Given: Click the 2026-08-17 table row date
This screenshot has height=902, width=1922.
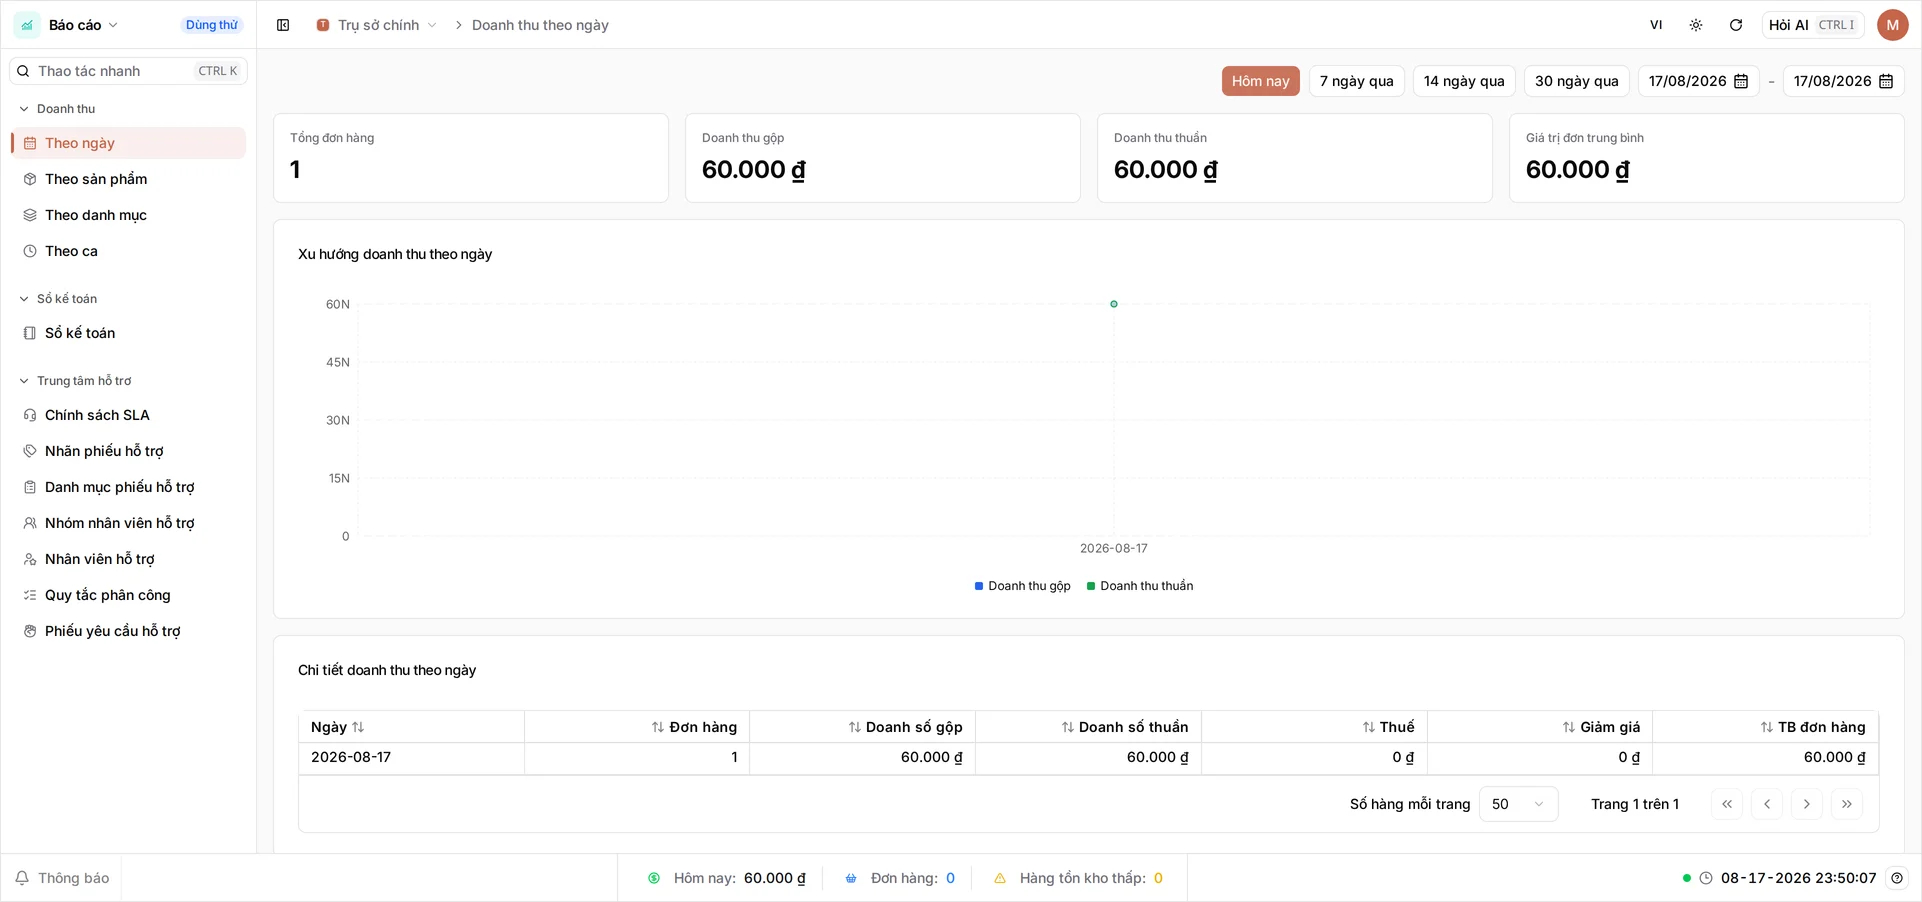Looking at the screenshot, I should [x=351, y=757].
